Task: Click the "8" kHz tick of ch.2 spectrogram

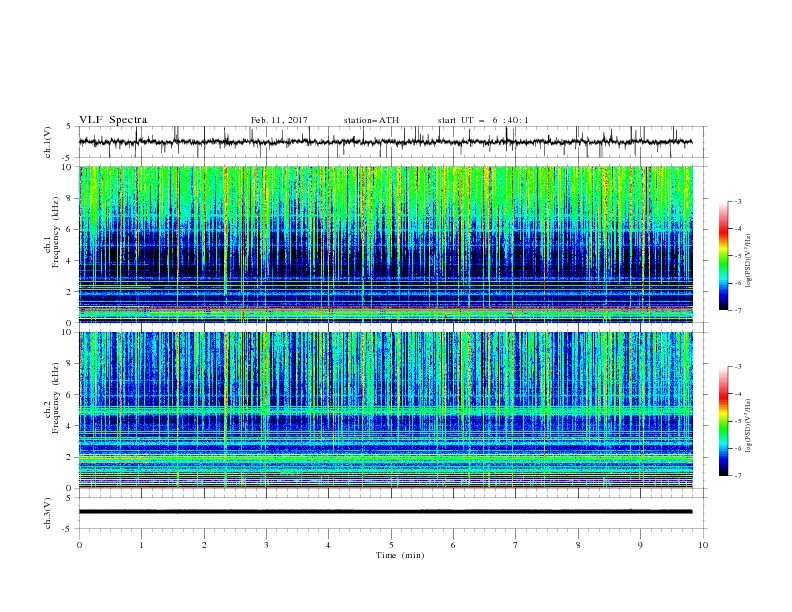Action: 70,364
